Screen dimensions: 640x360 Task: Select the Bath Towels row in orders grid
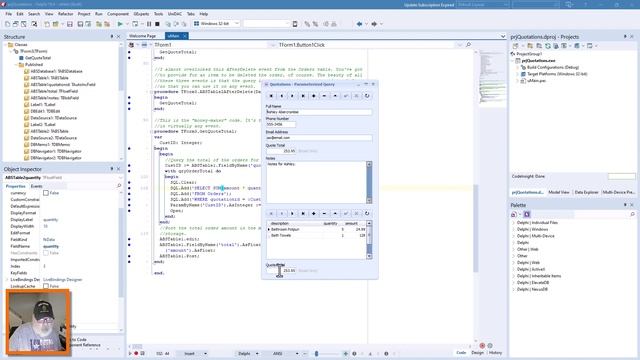316,236
